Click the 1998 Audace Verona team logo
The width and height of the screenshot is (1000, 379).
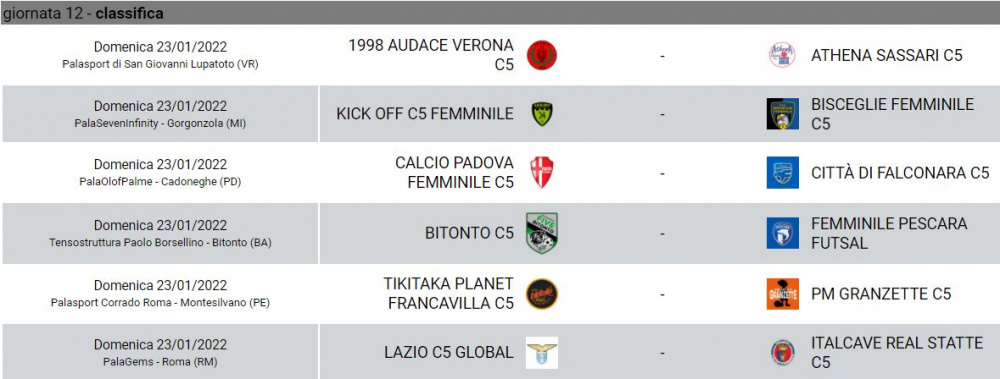[541, 56]
